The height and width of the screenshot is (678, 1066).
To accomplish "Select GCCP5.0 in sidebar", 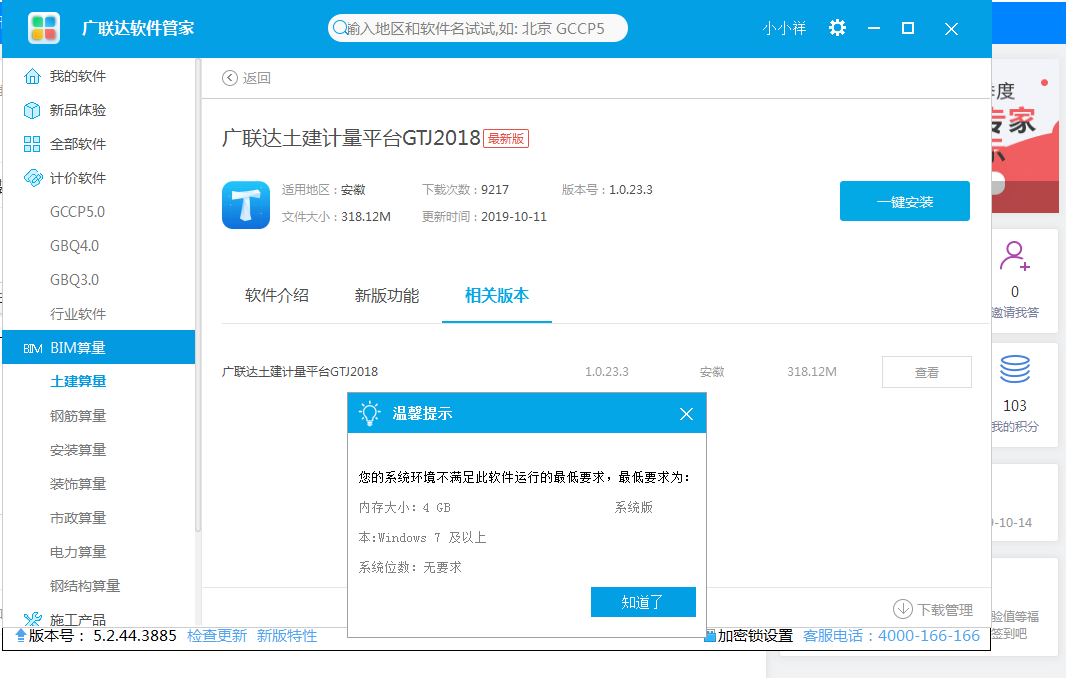I will (x=78, y=211).
